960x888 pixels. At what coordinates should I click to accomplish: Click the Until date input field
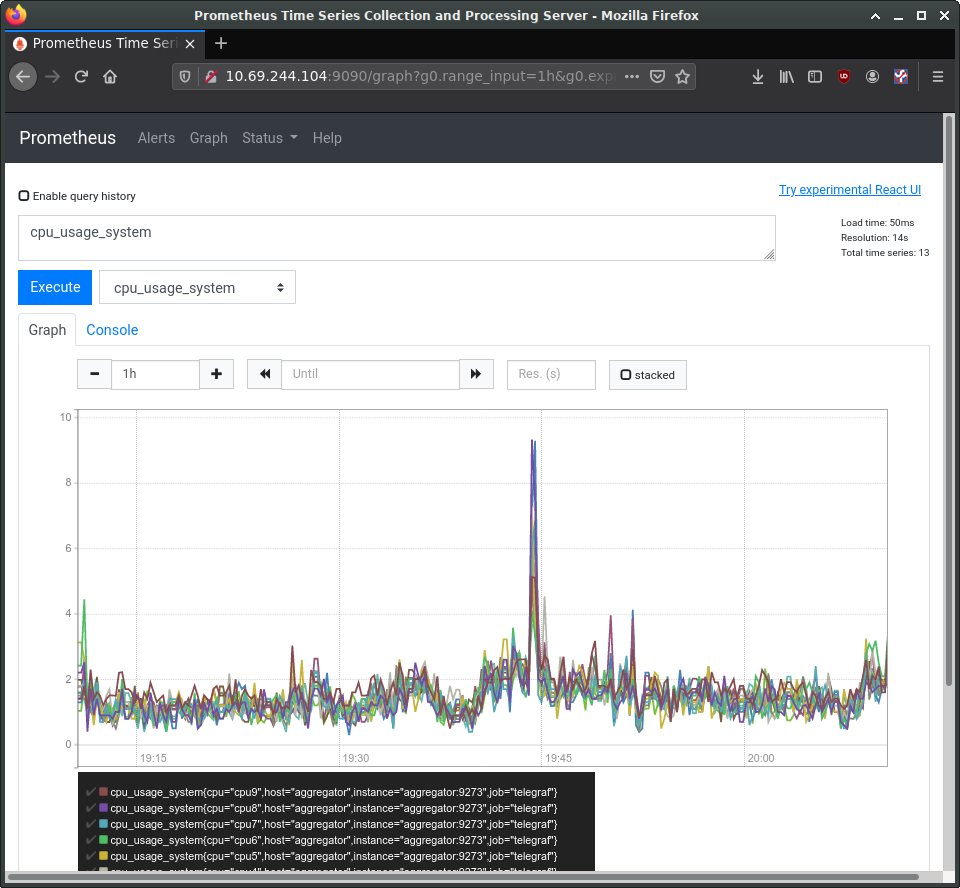point(370,374)
